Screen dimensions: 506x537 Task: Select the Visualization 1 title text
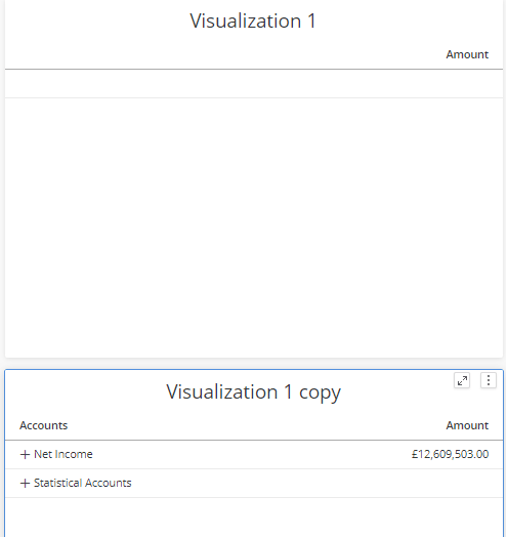(253, 21)
